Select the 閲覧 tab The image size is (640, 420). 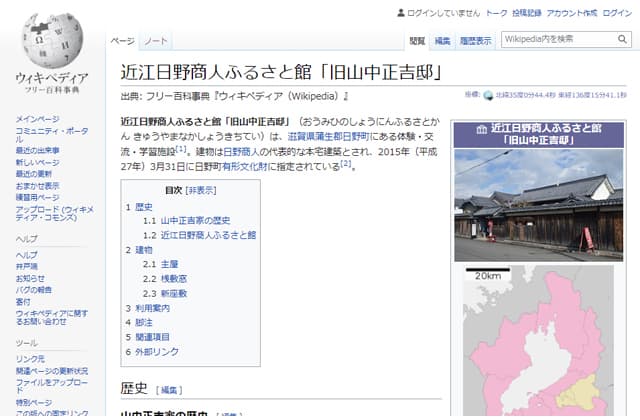(417, 41)
